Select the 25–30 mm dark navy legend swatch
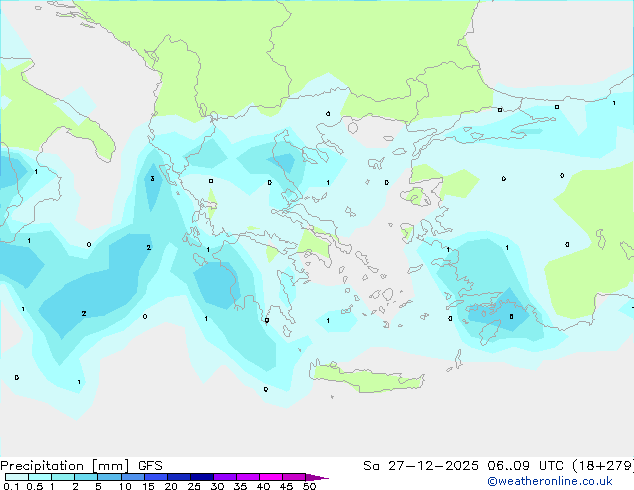 pyautogui.click(x=201, y=477)
